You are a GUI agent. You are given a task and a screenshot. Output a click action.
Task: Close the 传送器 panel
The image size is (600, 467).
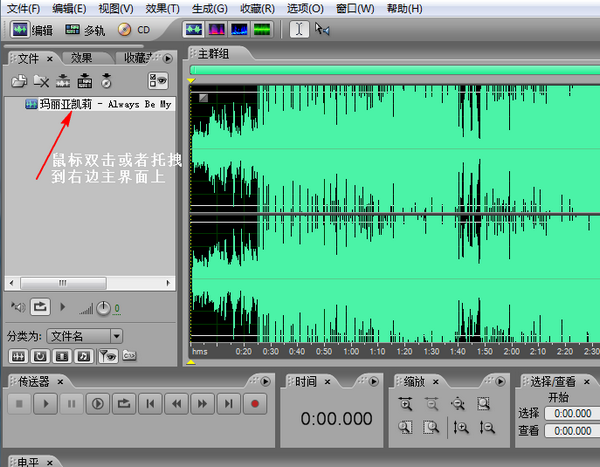pyautogui.click(x=60, y=382)
